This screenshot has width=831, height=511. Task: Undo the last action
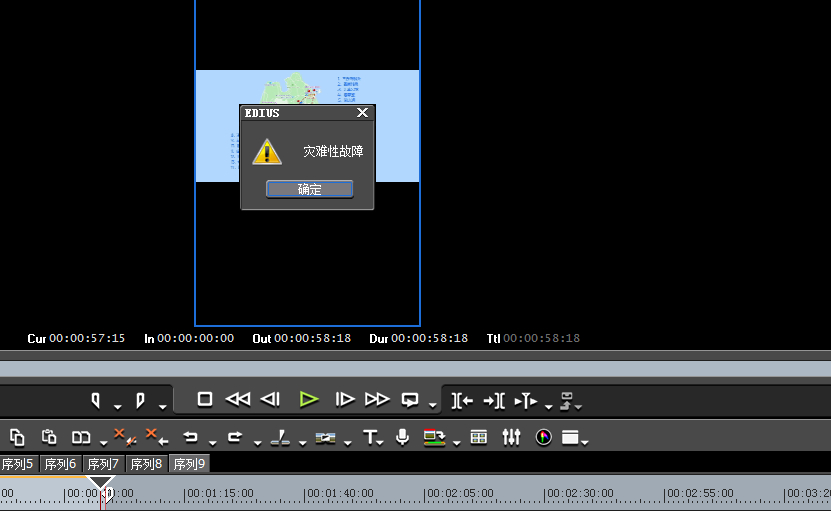[x=190, y=437]
